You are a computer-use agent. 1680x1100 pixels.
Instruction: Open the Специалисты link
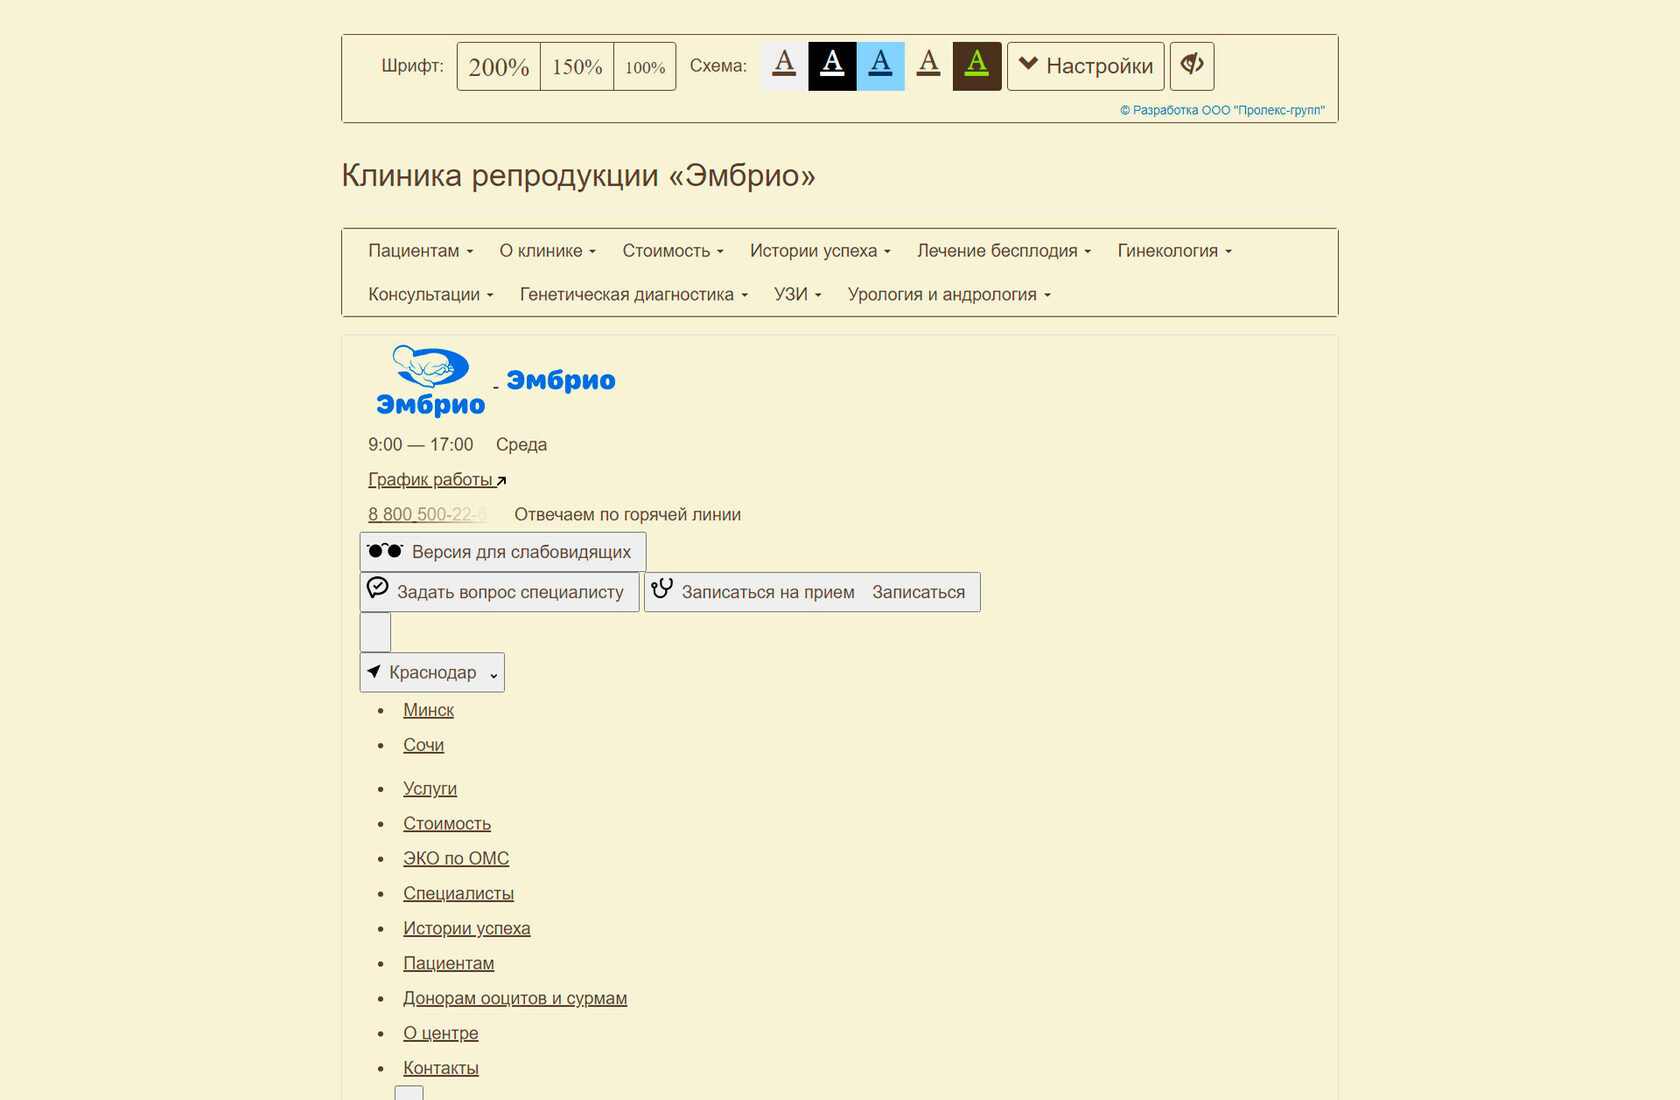click(x=458, y=894)
